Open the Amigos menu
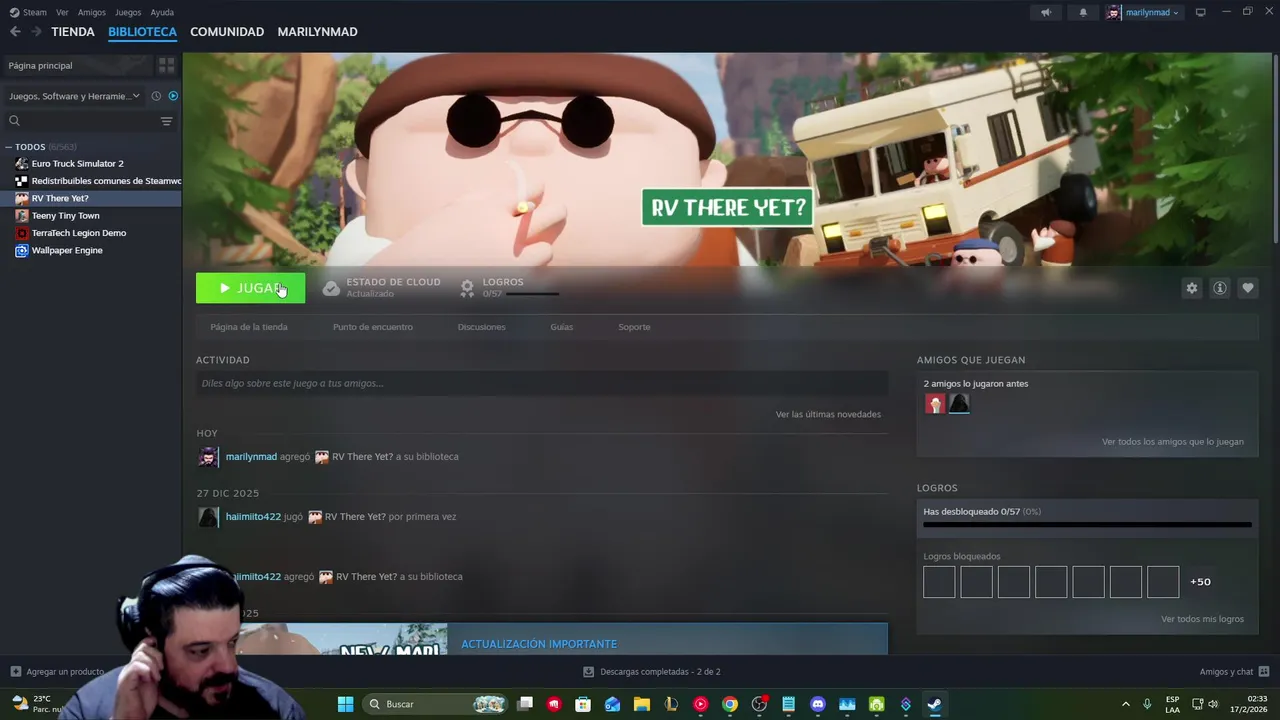 click(x=92, y=12)
